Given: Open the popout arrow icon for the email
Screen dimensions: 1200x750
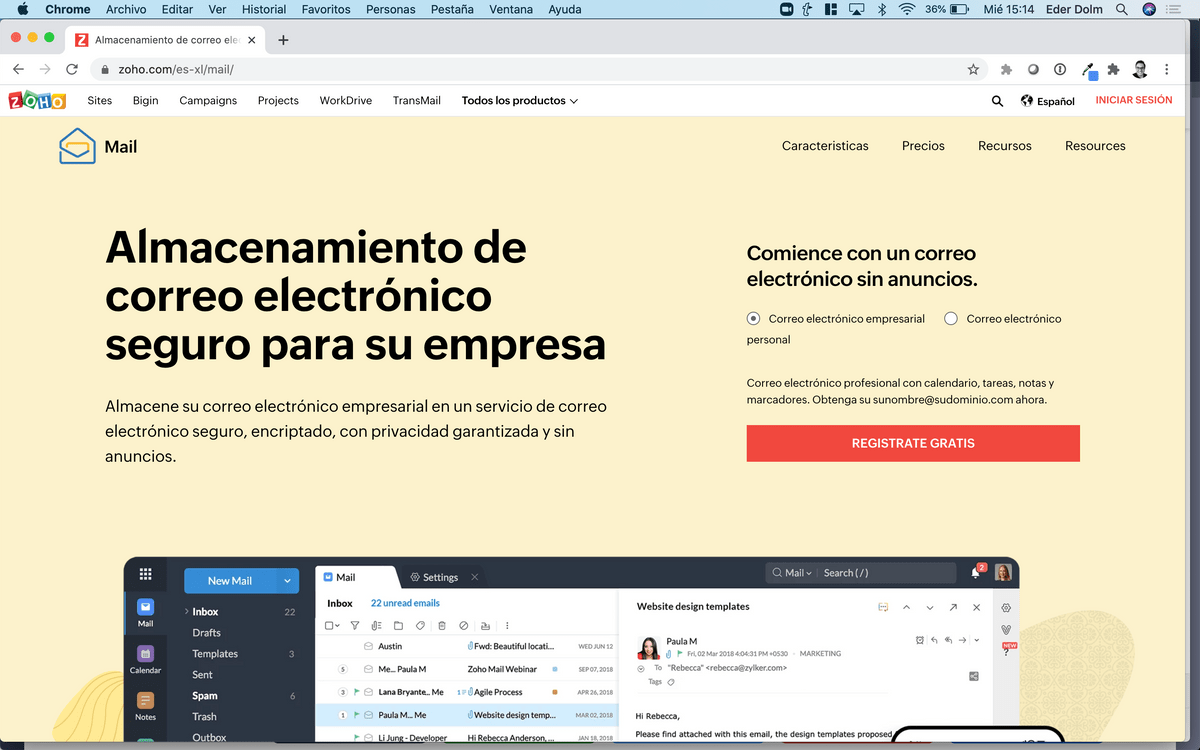Looking at the screenshot, I should click(x=953, y=607).
